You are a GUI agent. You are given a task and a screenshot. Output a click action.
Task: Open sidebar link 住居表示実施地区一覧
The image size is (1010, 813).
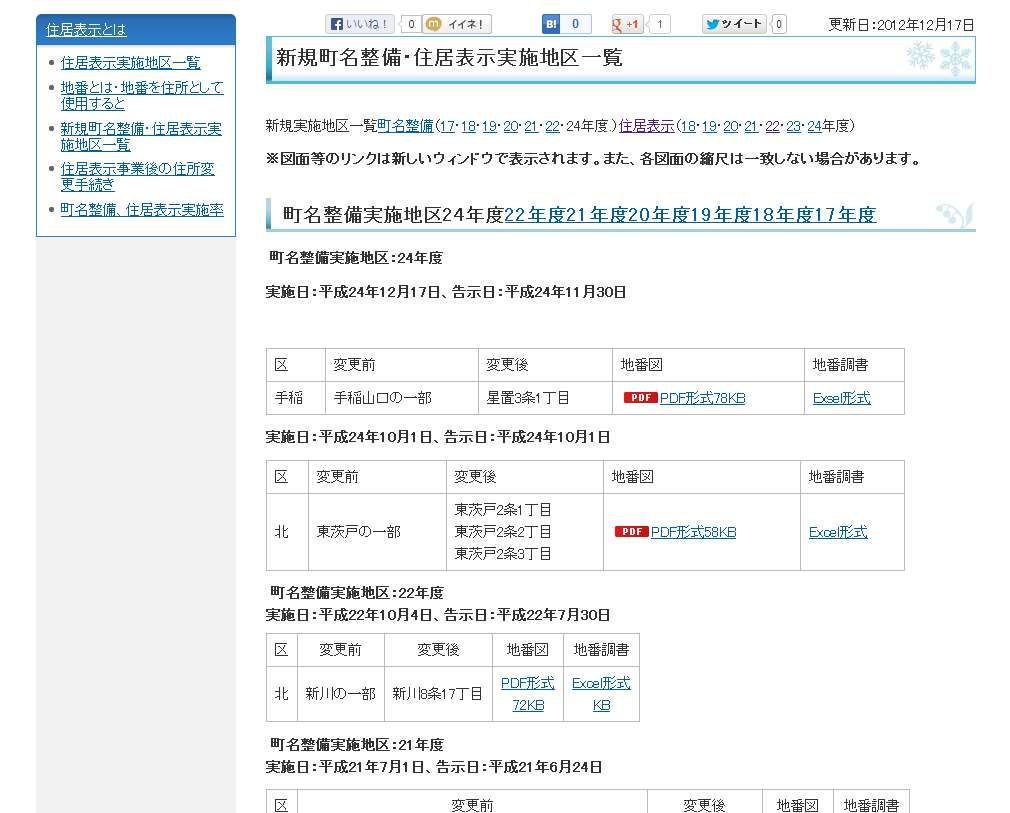(x=130, y=62)
